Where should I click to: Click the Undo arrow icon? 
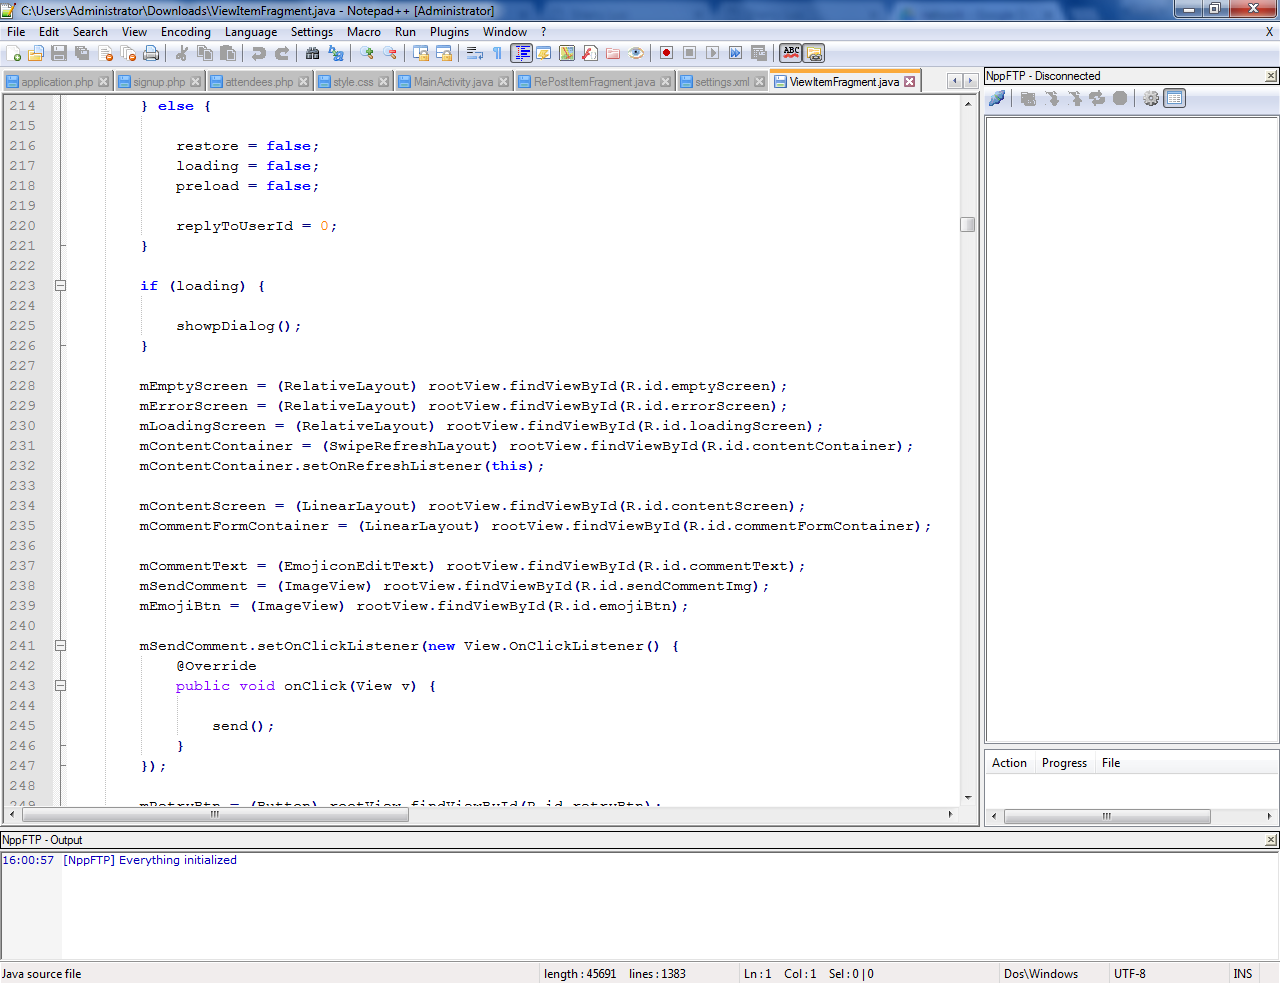(x=259, y=53)
